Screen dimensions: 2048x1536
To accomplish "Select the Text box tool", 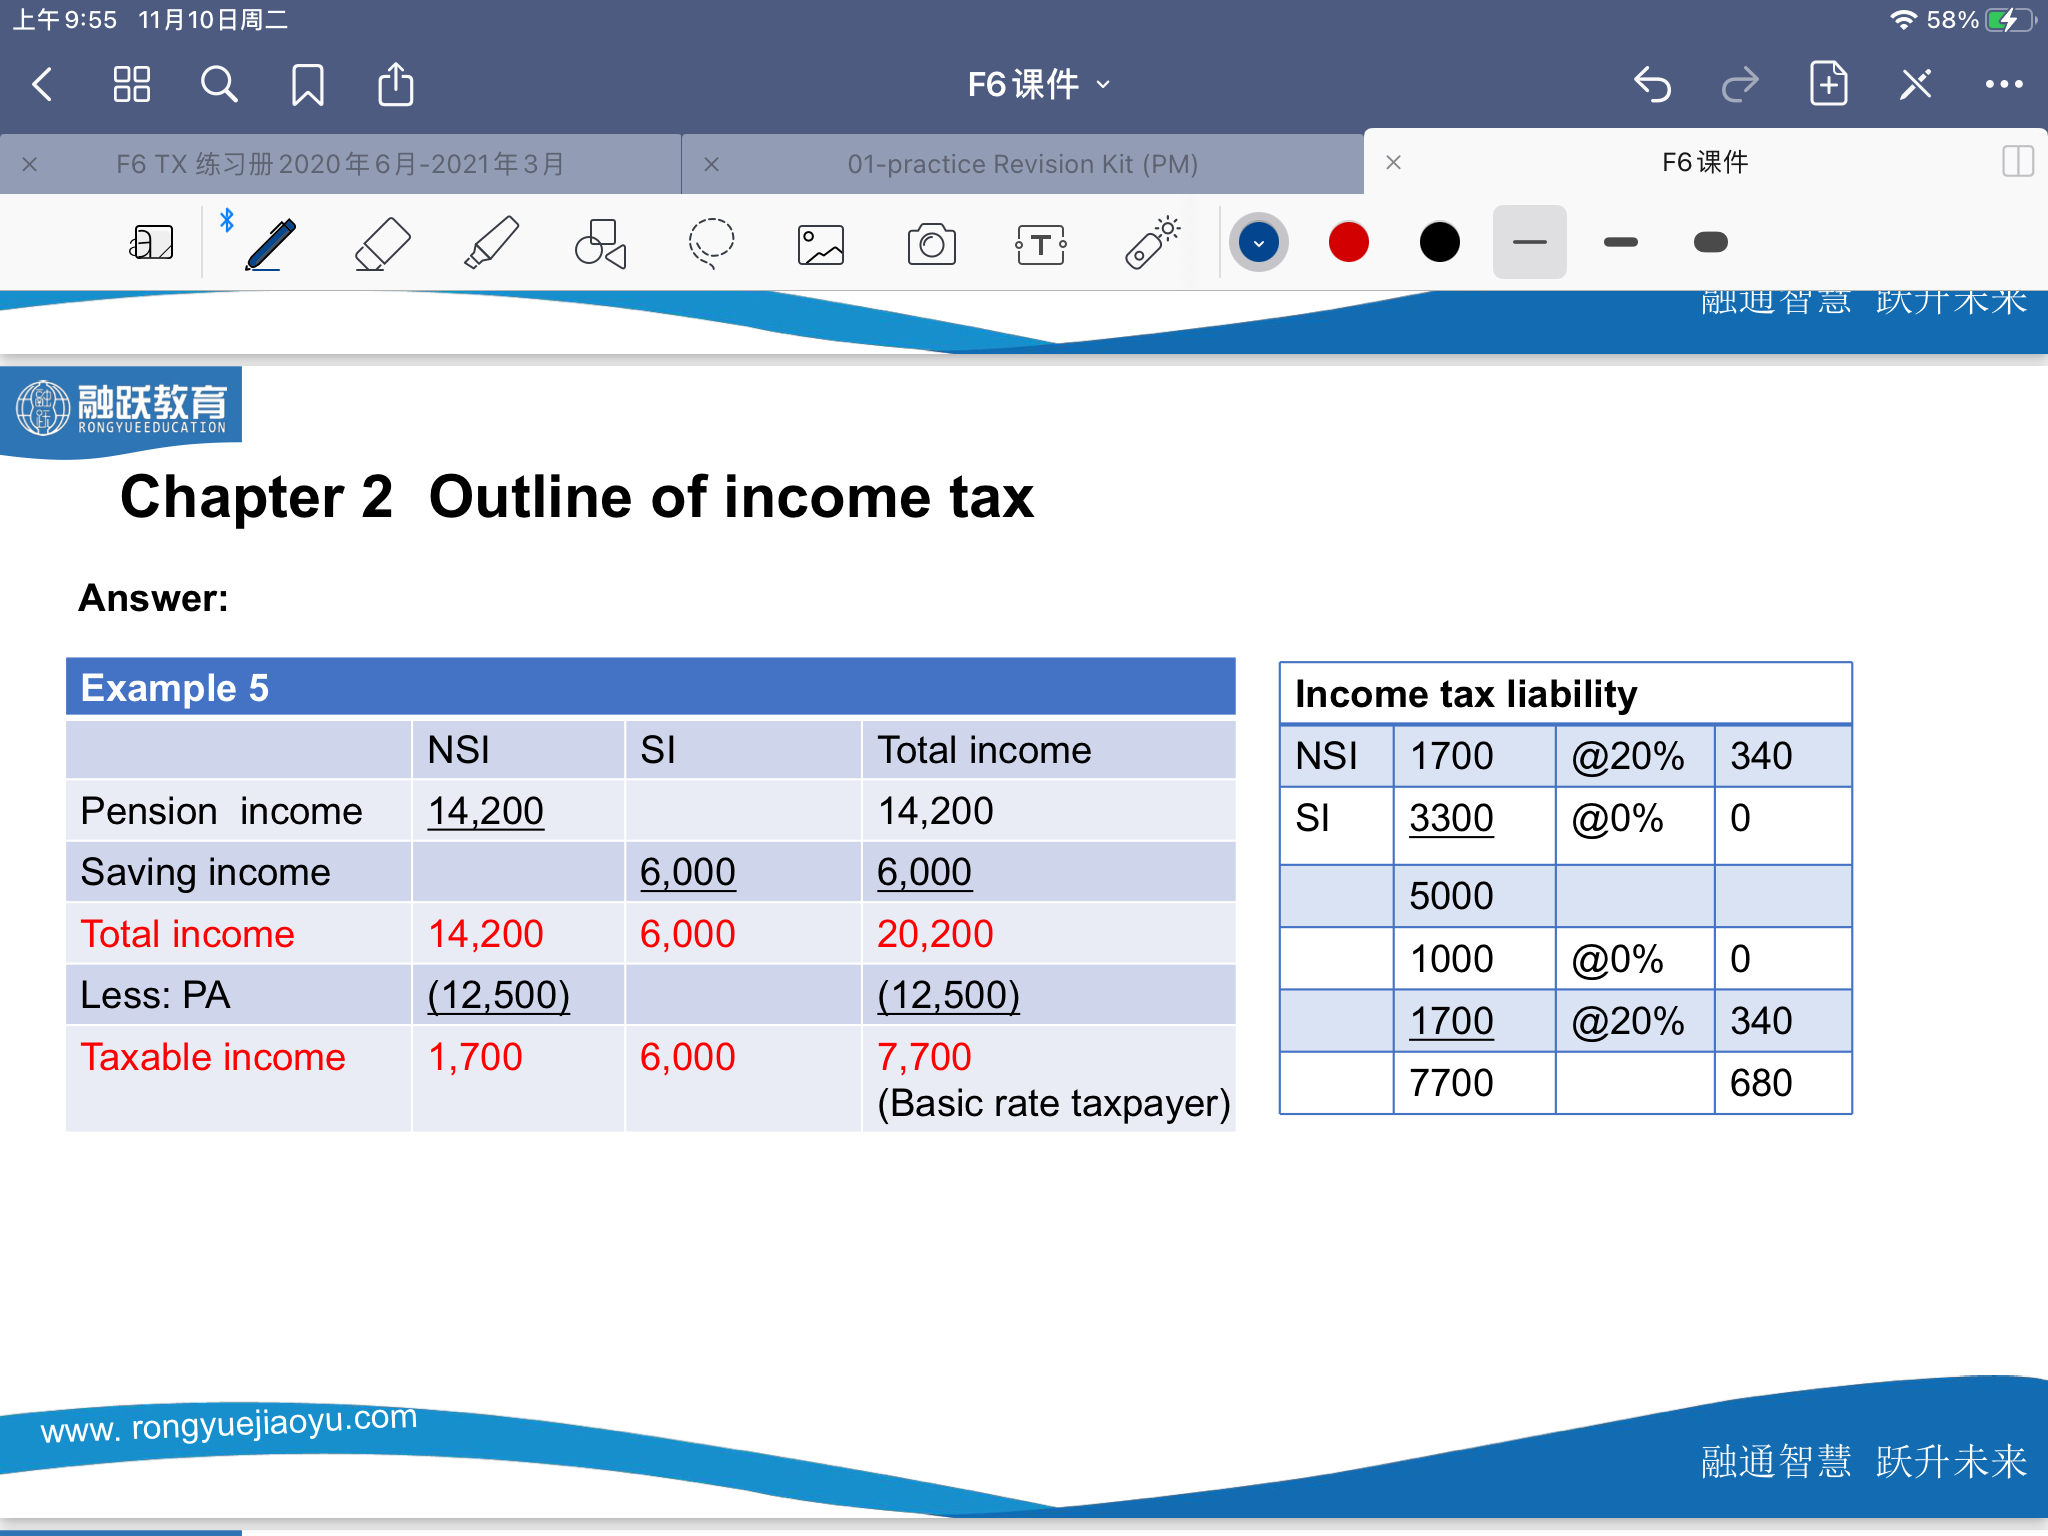I will tap(1041, 244).
